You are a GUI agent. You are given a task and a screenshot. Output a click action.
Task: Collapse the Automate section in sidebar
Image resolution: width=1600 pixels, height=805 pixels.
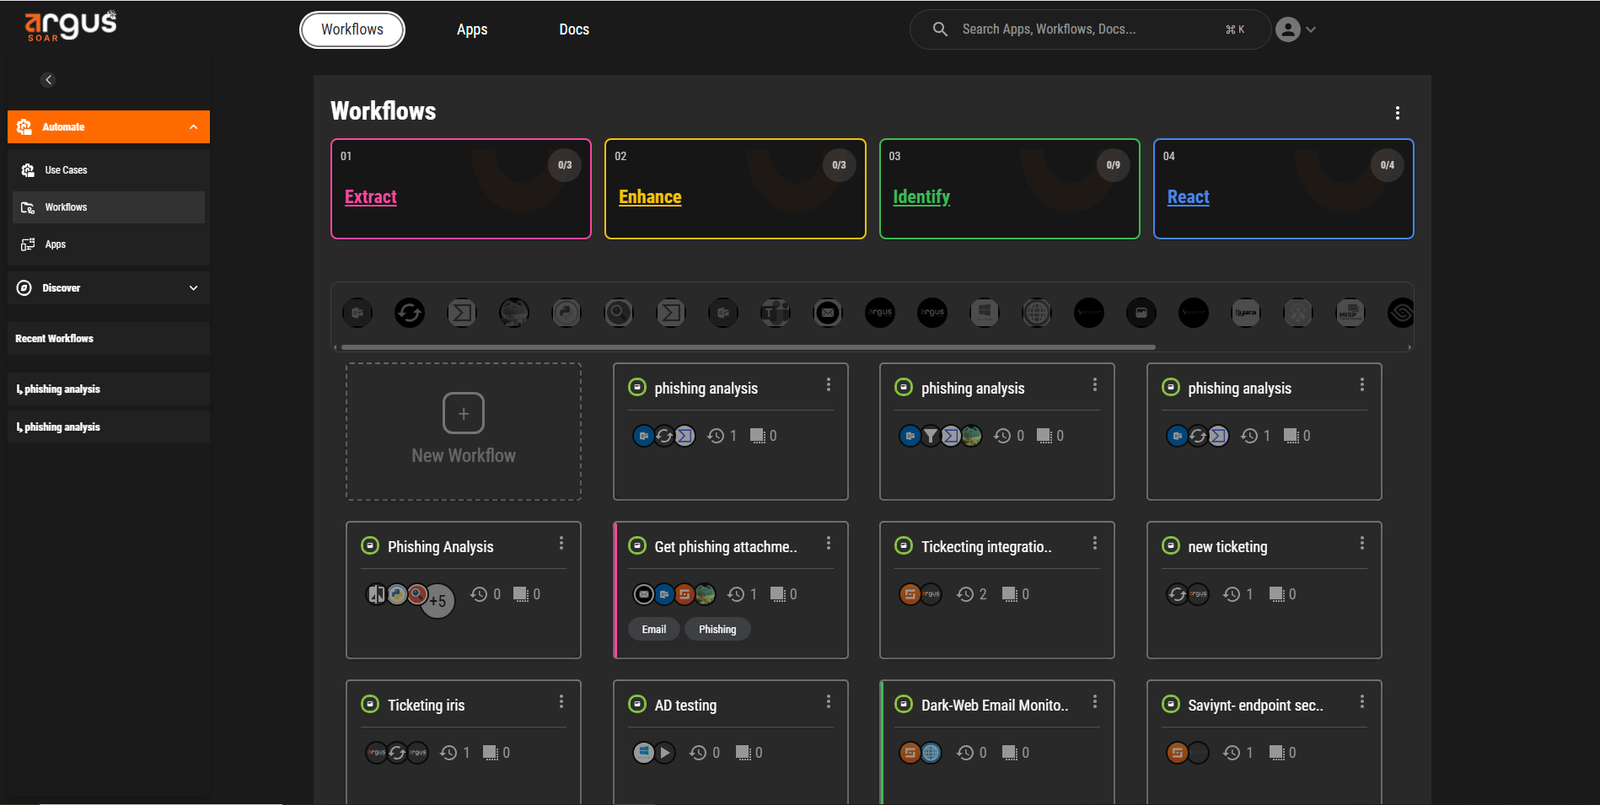point(193,127)
